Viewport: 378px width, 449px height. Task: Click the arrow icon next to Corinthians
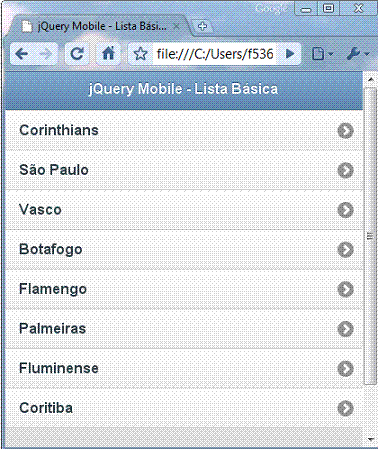[345, 131]
